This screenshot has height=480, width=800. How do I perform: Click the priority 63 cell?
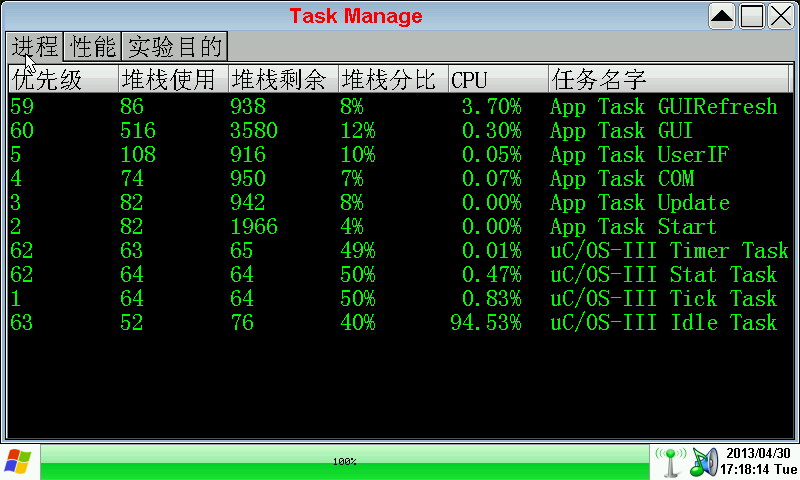point(21,323)
